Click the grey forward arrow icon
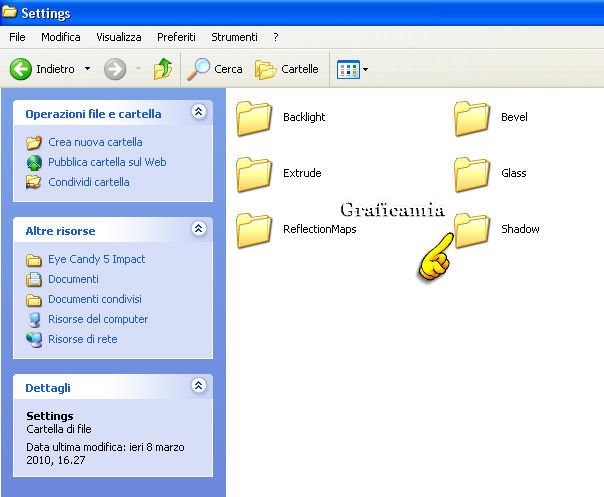The height and width of the screenshot is (497, 604). [x=115, y=69]
